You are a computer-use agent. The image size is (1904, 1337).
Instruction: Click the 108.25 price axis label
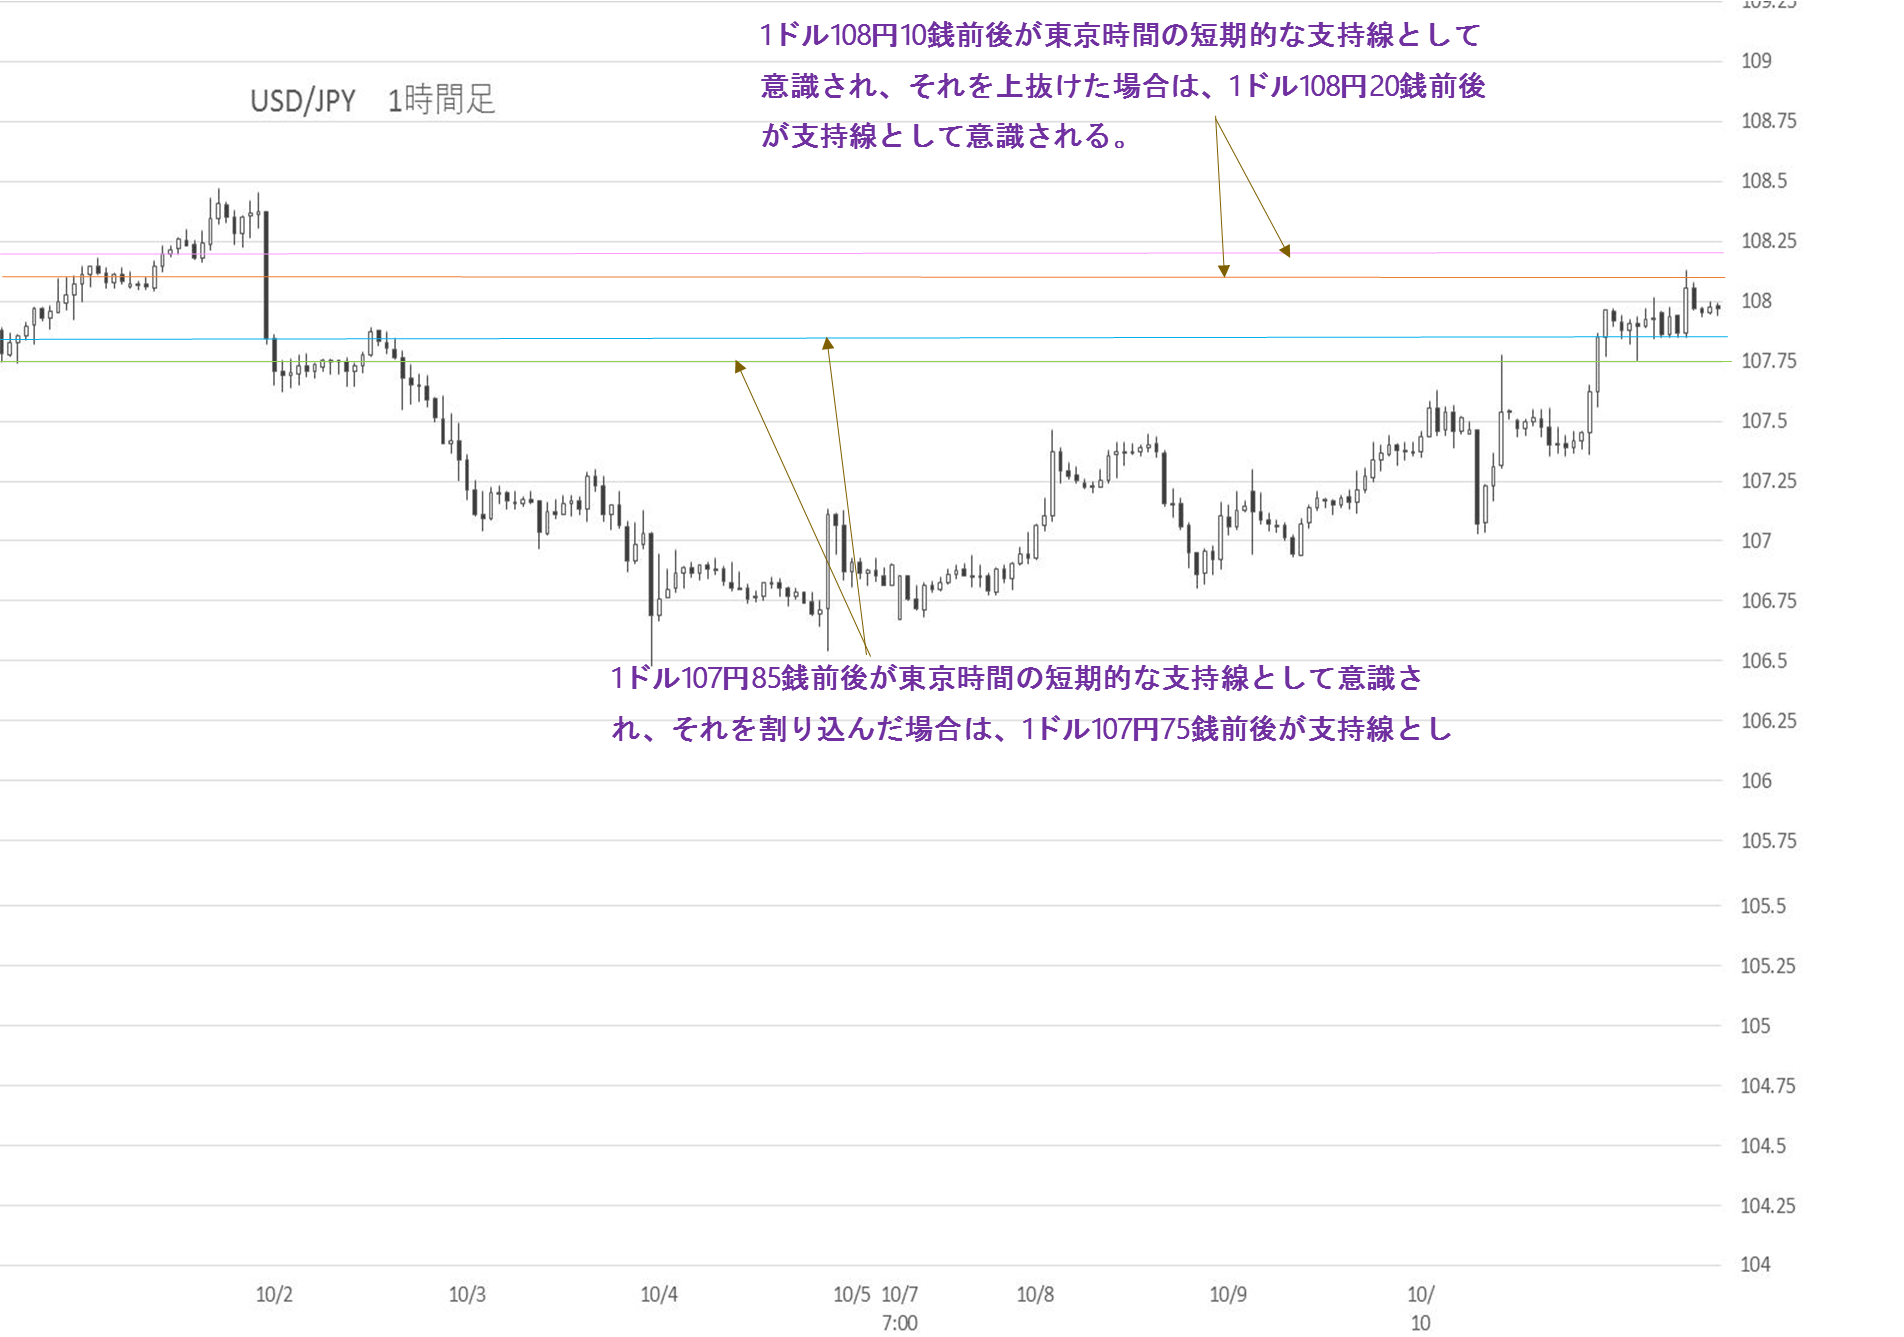(1768, 241)
